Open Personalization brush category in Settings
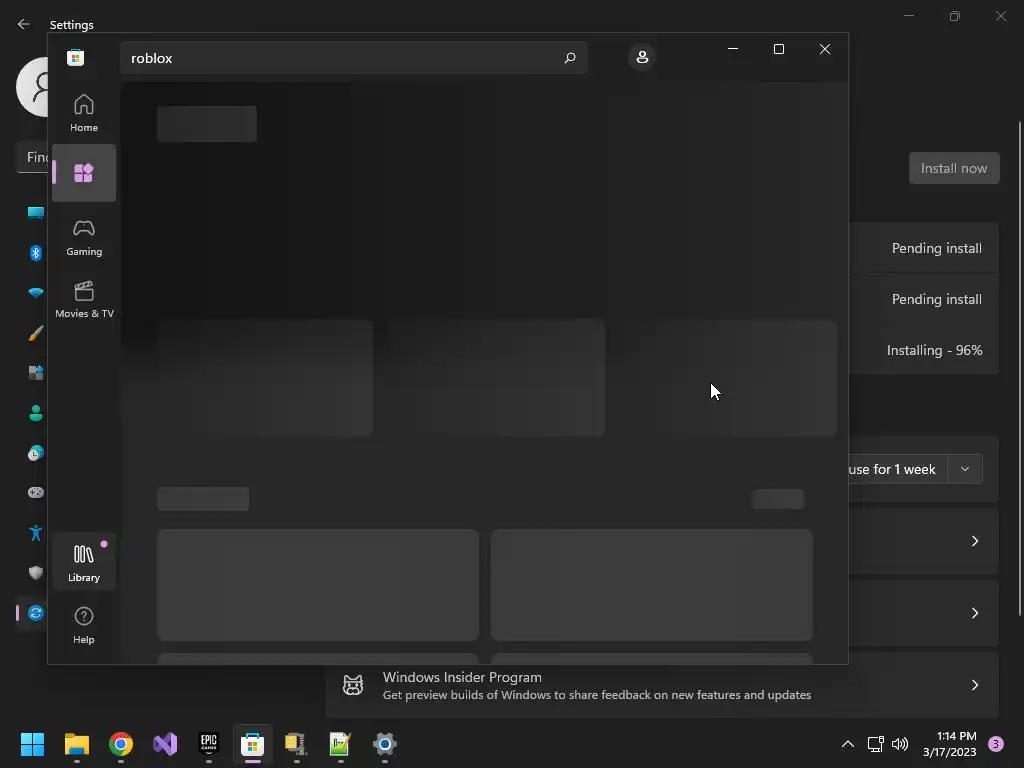Image resolution: width=1024 pixels, height=768 pixels. click(x=36, y=333)
